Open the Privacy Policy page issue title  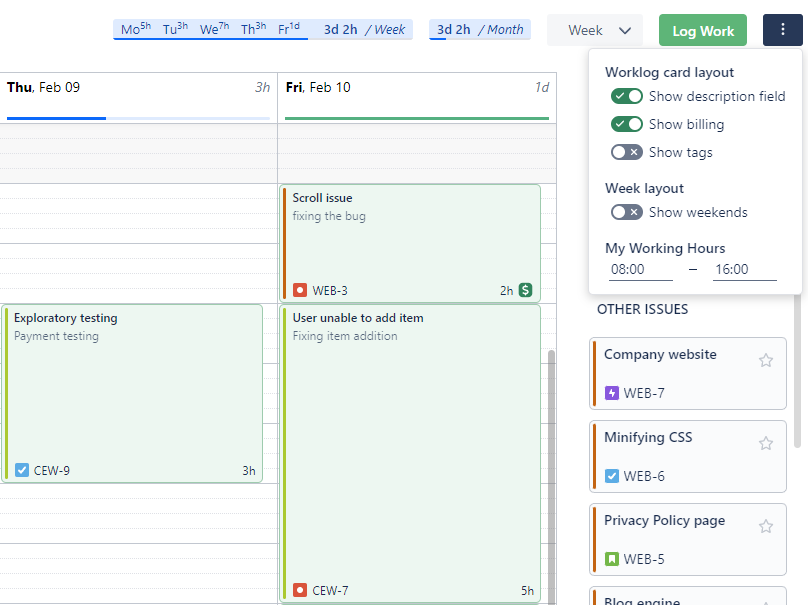664,520
